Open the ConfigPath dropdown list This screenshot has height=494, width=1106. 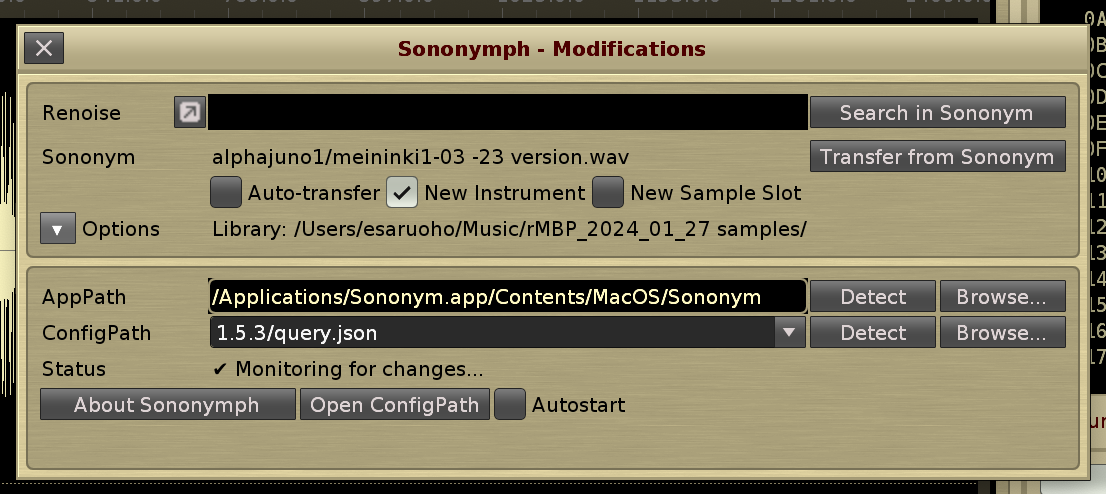788,333
